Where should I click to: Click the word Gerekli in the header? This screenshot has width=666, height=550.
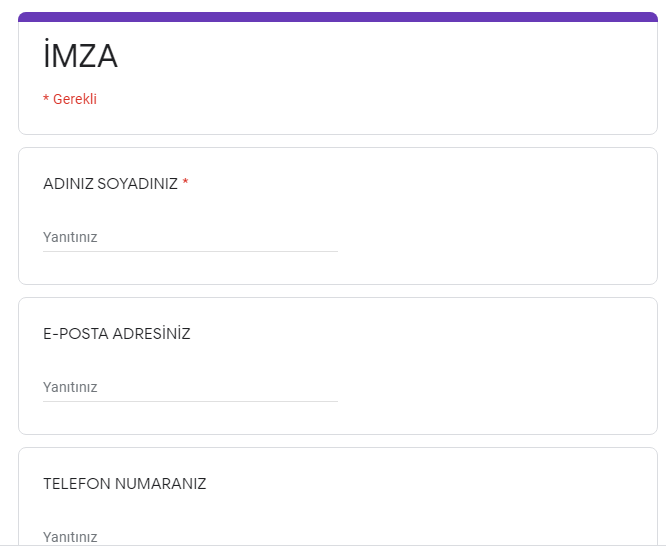[75, 99]
